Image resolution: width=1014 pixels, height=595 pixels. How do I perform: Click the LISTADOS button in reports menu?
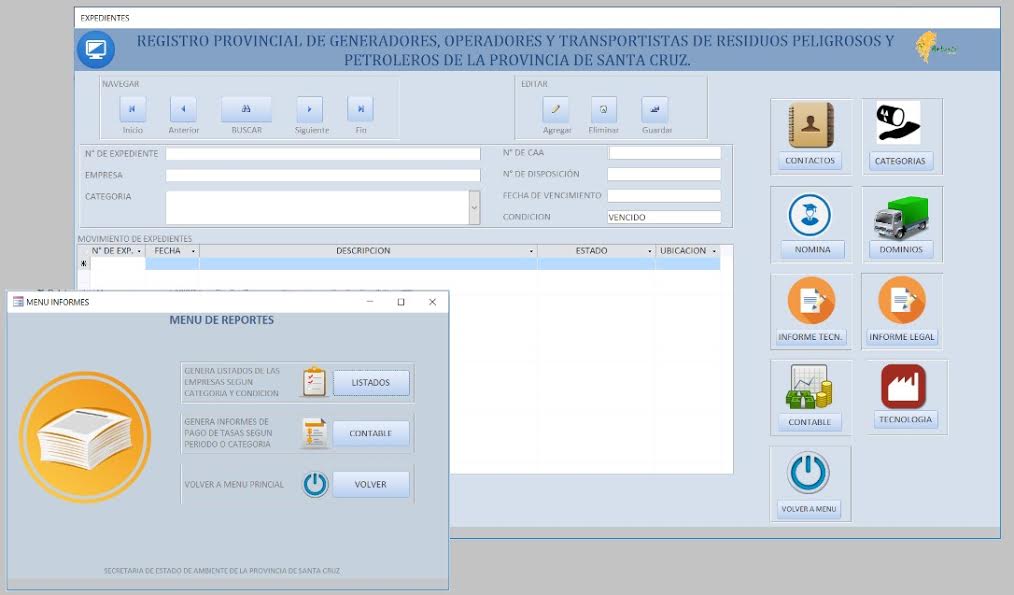click(371, 383)
